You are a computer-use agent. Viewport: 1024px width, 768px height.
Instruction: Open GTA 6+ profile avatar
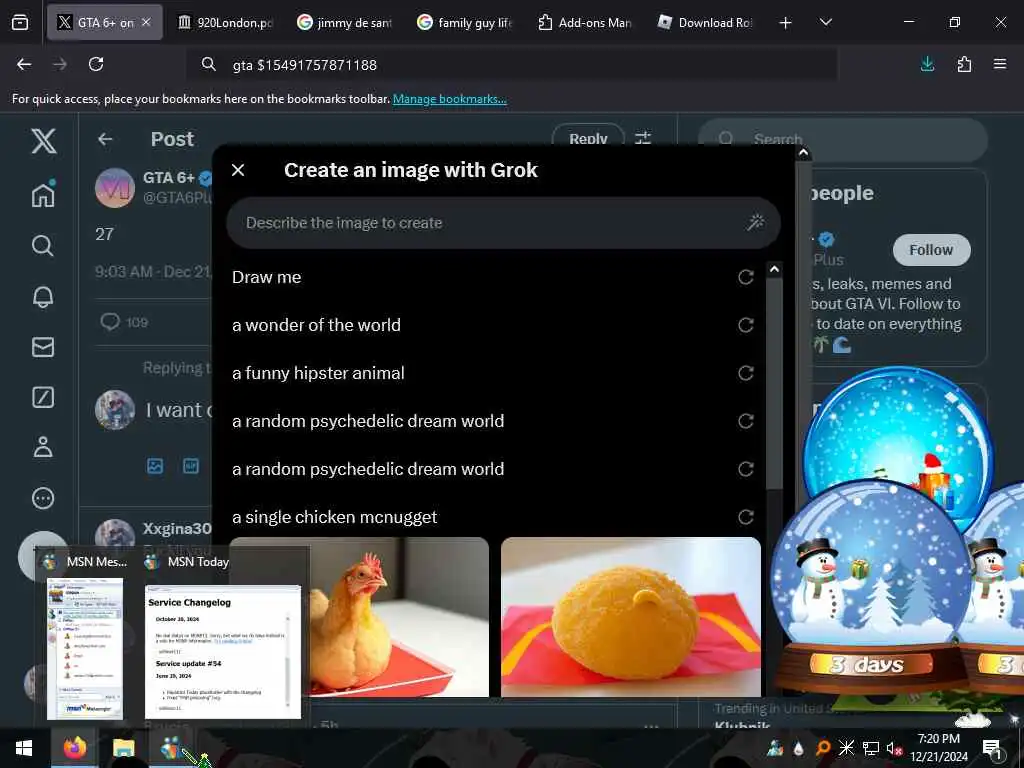(115, 188)
